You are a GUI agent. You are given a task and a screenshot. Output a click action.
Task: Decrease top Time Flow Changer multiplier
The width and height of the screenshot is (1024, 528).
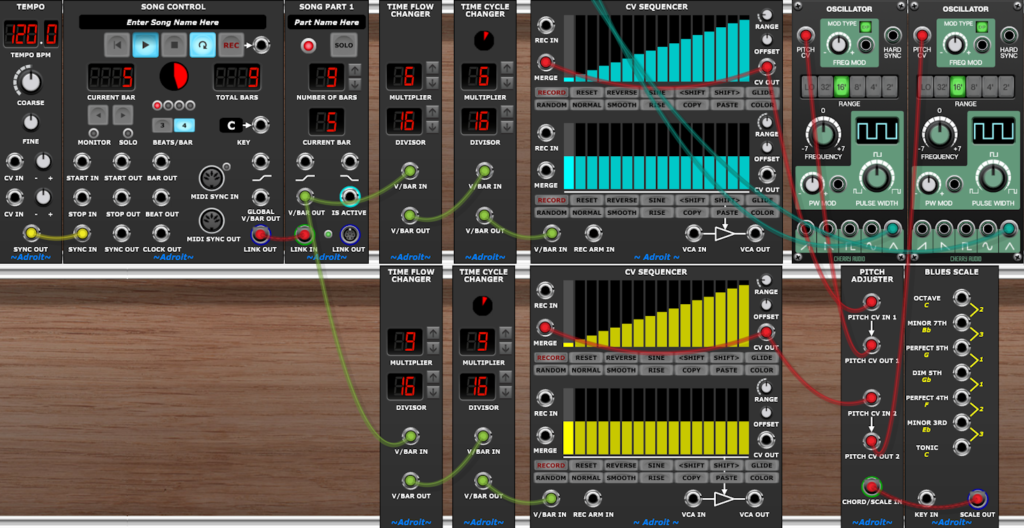point(432,83)
